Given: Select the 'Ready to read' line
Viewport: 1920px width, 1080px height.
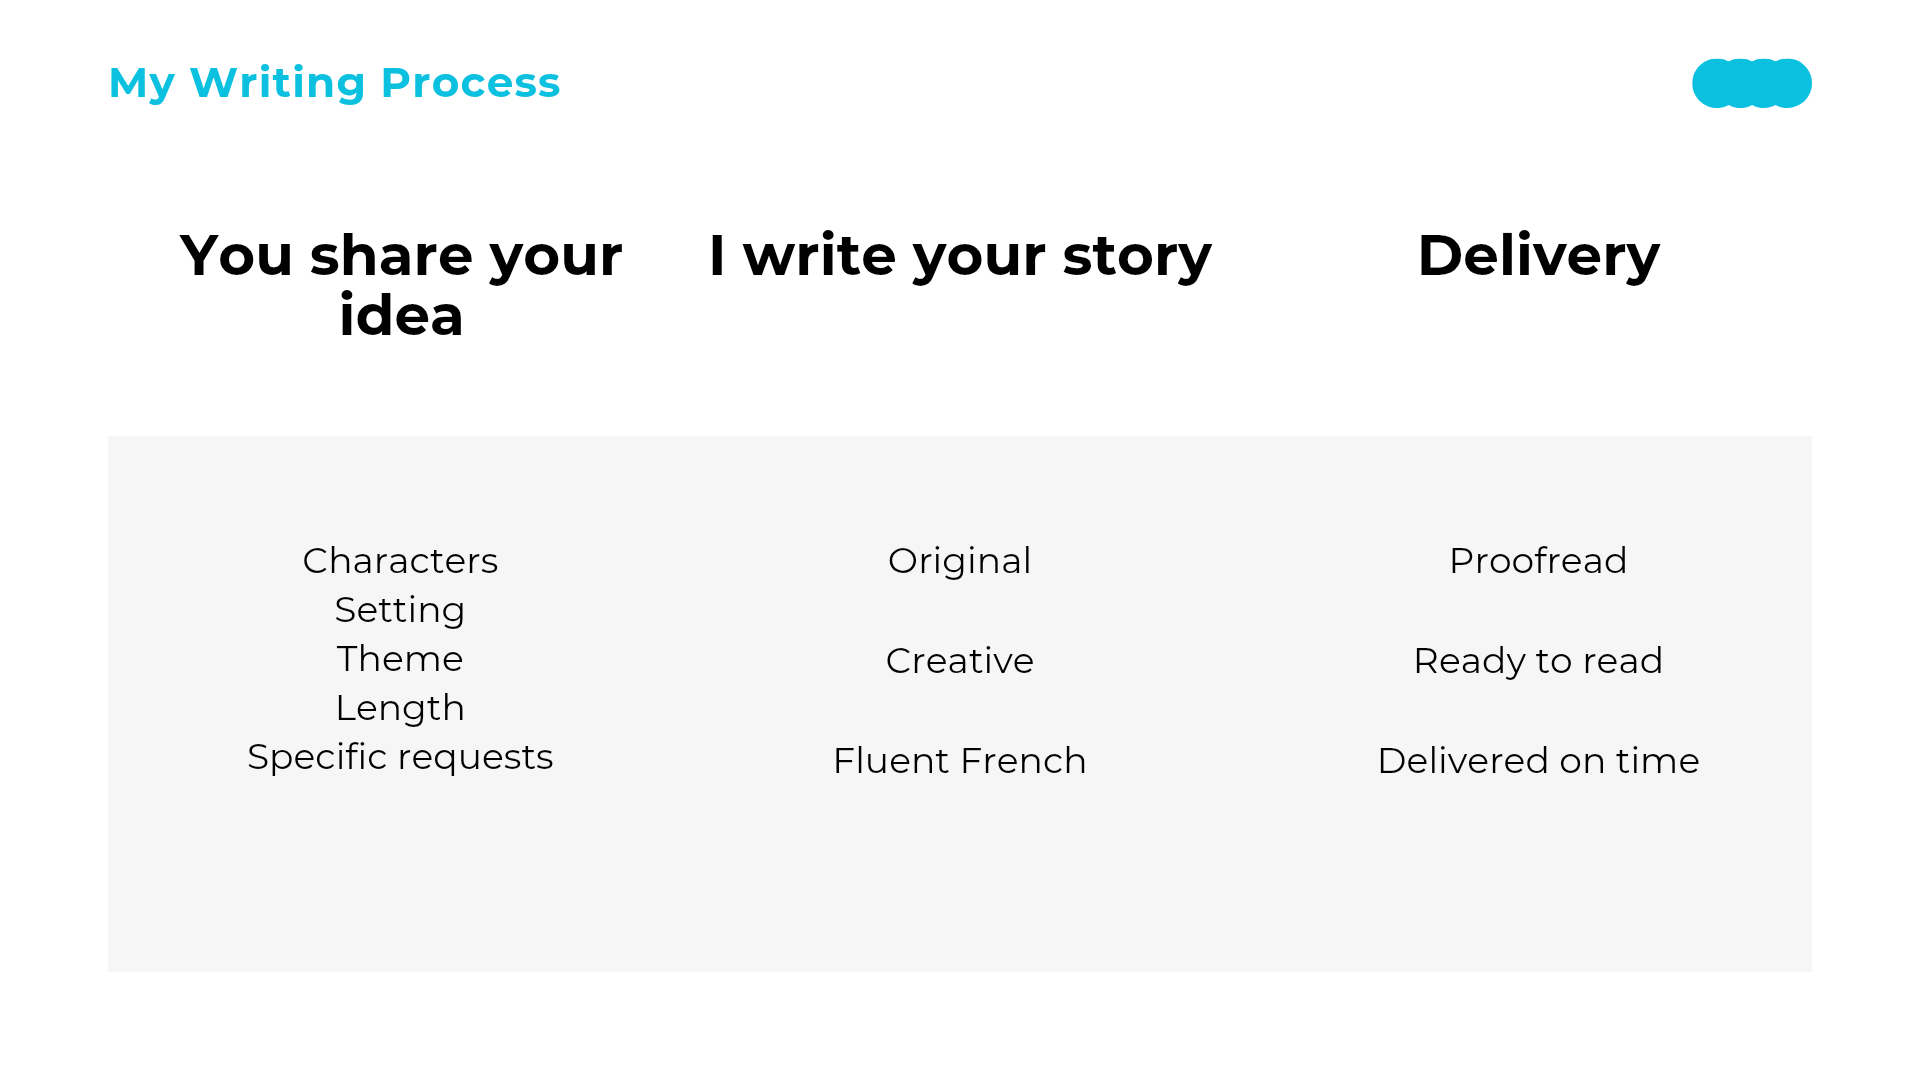Looking at the screenshot, I should click(x=1538, y=661).
